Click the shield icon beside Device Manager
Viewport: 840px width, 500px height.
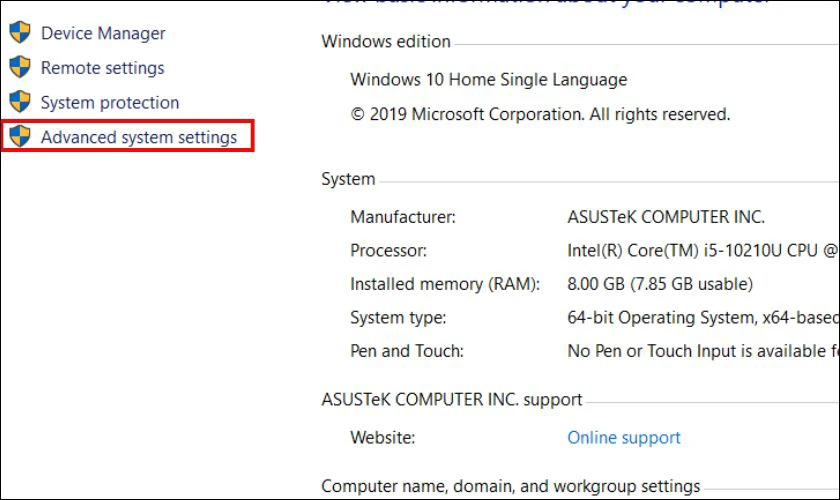[x=20, y=32]
